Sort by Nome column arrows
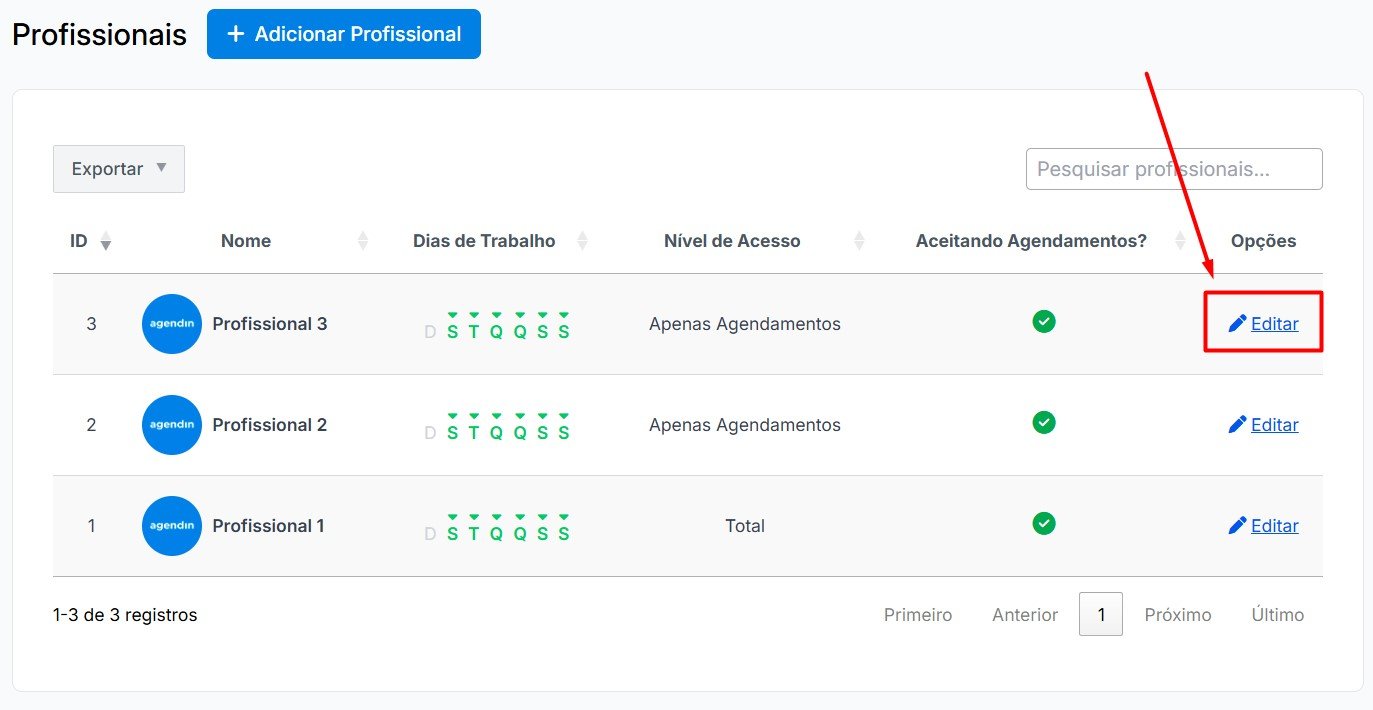The width and height of the screenshot is (1373, 710). point(363,241)
